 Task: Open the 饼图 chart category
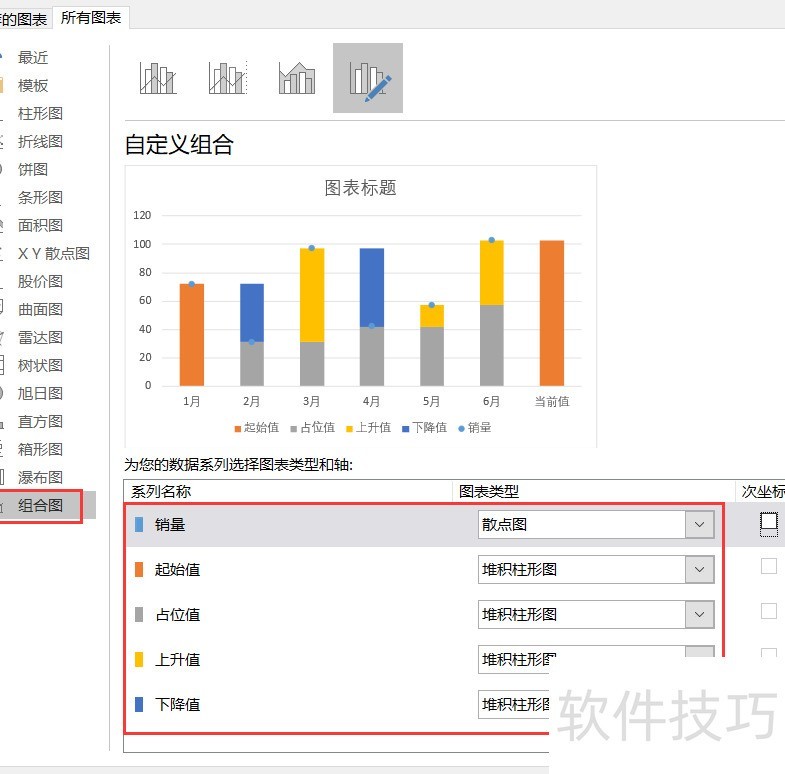(33, 170)
